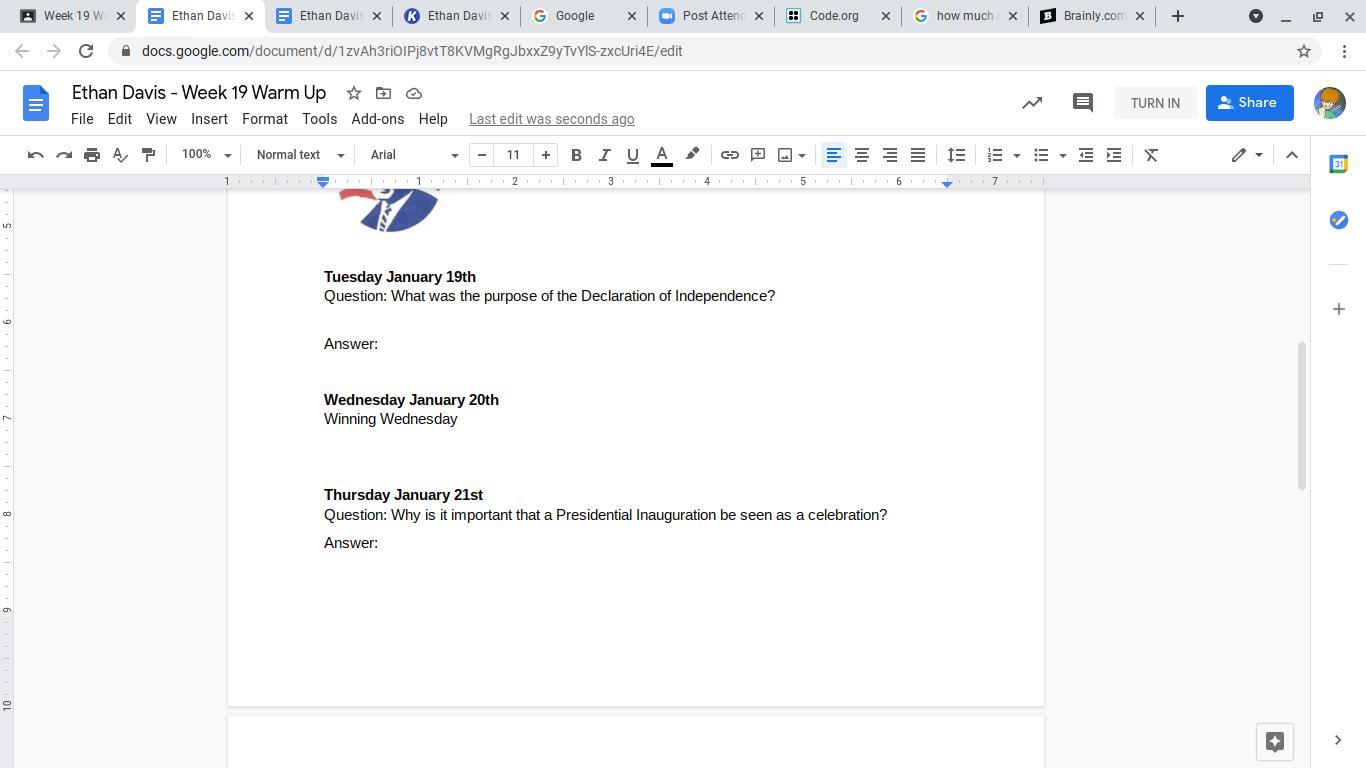
Task: Open the text color picker
Action: (x=661, y=155)
